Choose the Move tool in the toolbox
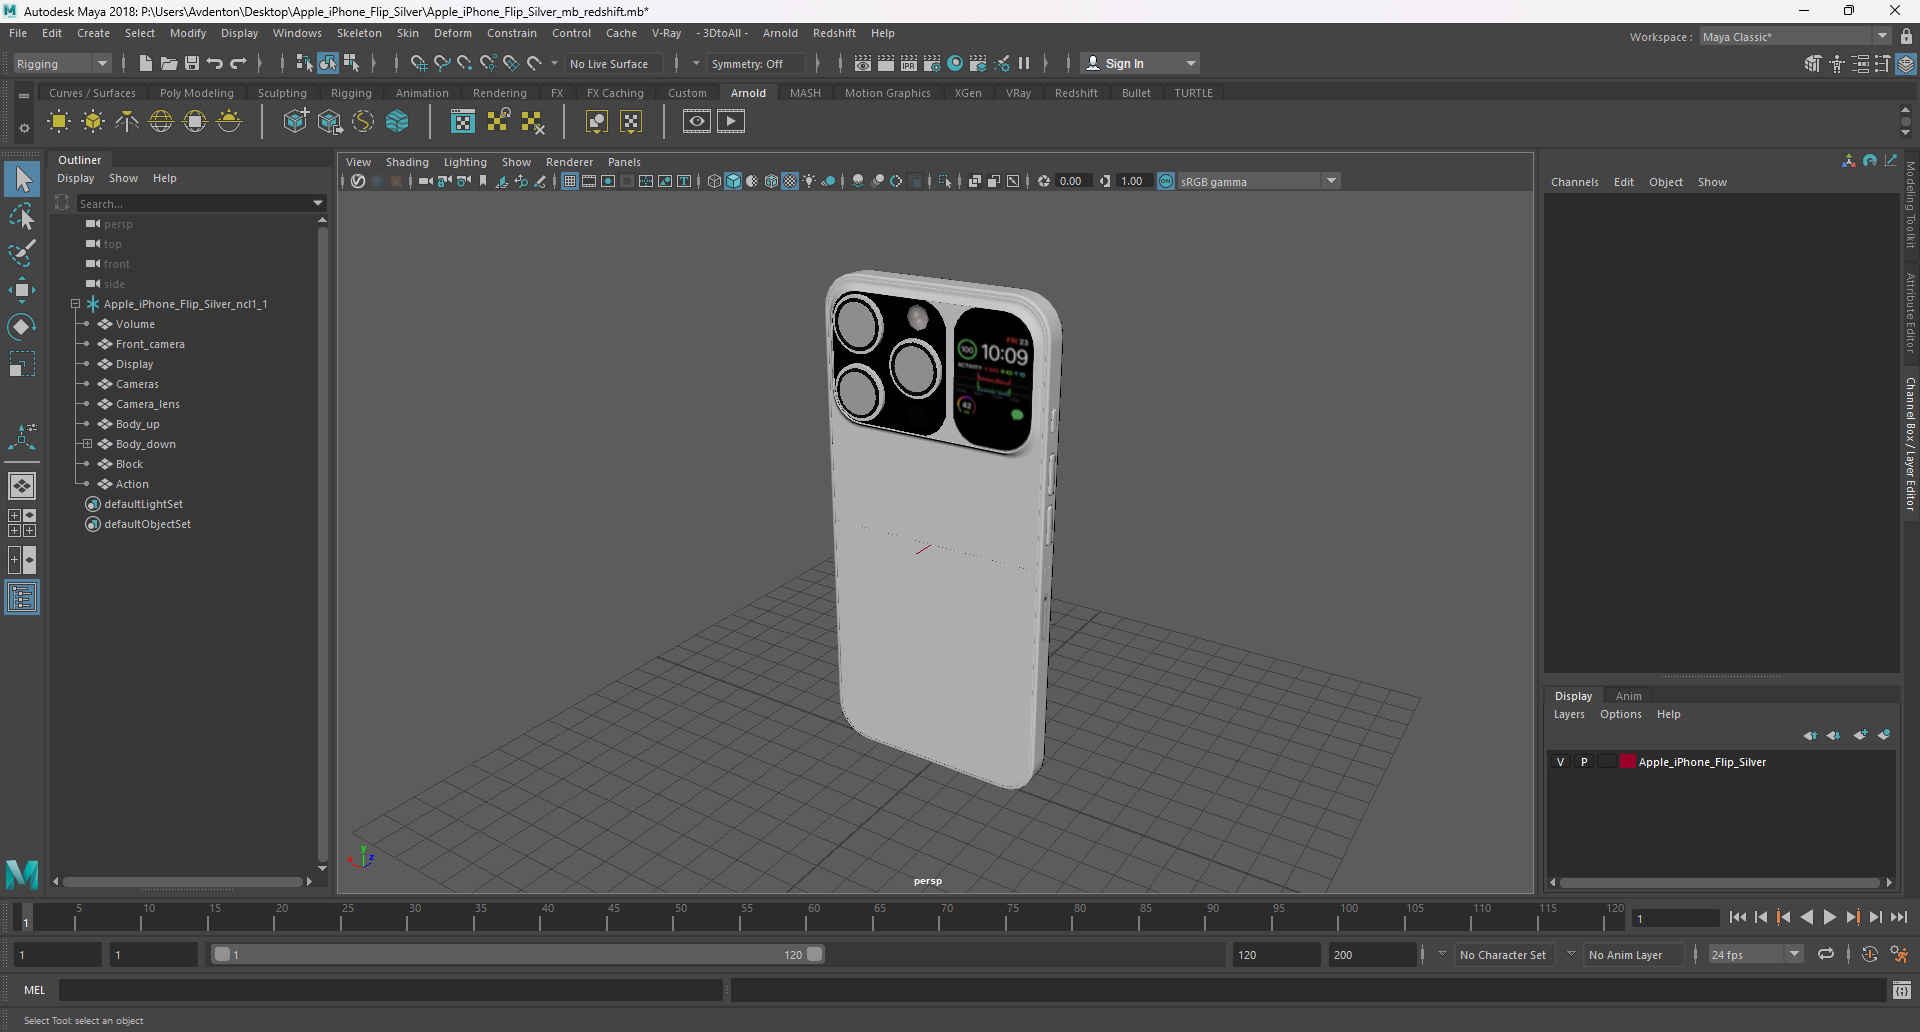This screenshot has width=1920, height=1032. coord(22,290)
